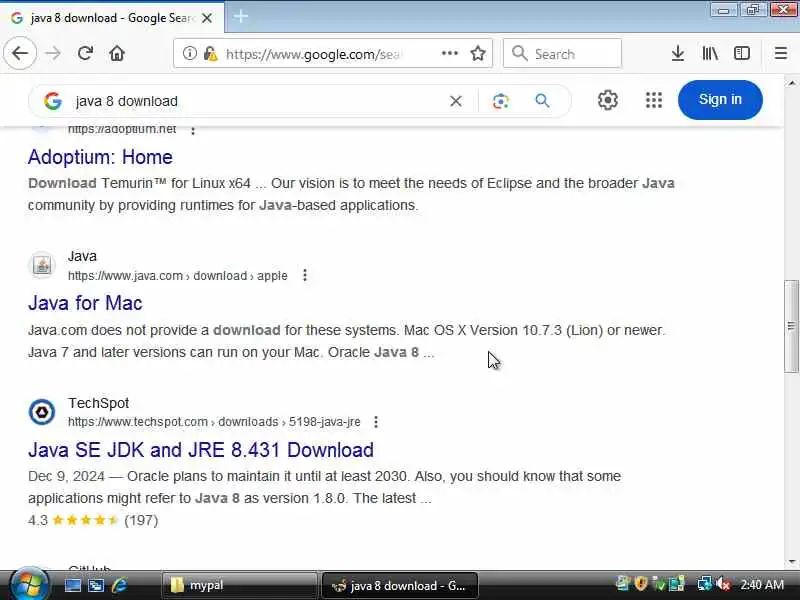Open the Google apps grid
The width and height of the screenshot is (800, 600).
point(654,100)
